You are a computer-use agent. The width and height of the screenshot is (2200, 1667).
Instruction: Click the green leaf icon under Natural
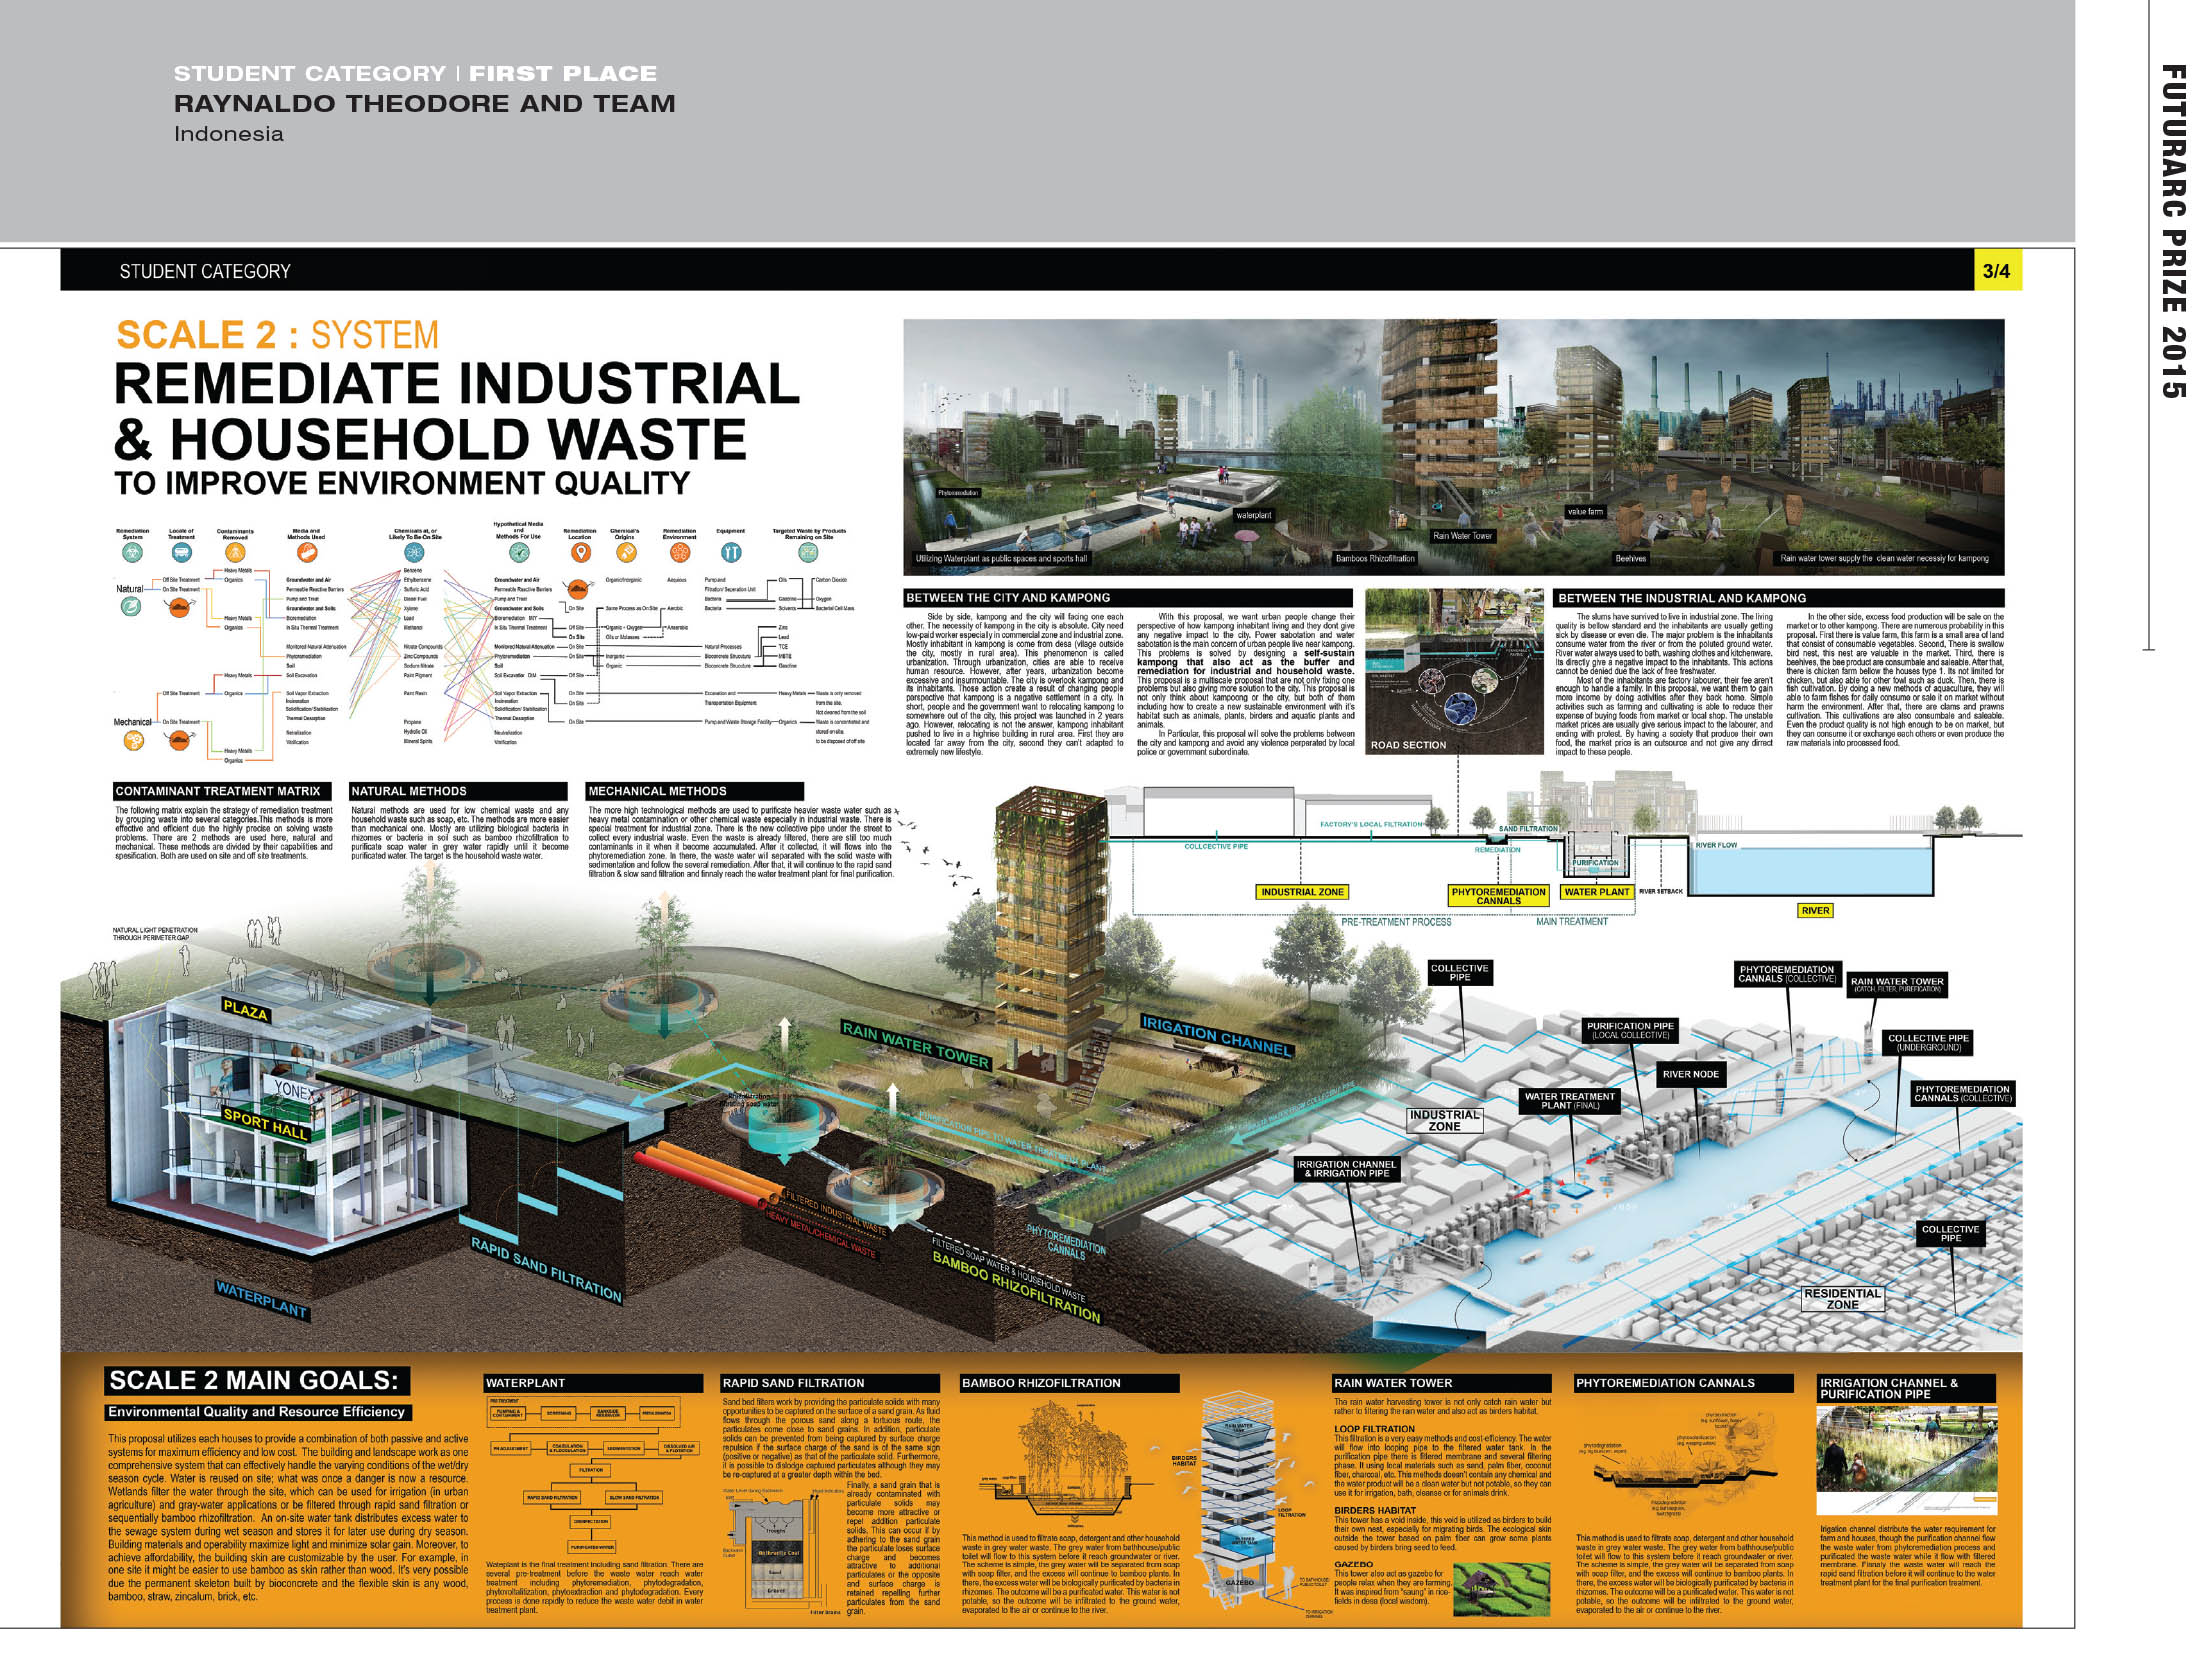pyautogui.click(x=131, y=606)
